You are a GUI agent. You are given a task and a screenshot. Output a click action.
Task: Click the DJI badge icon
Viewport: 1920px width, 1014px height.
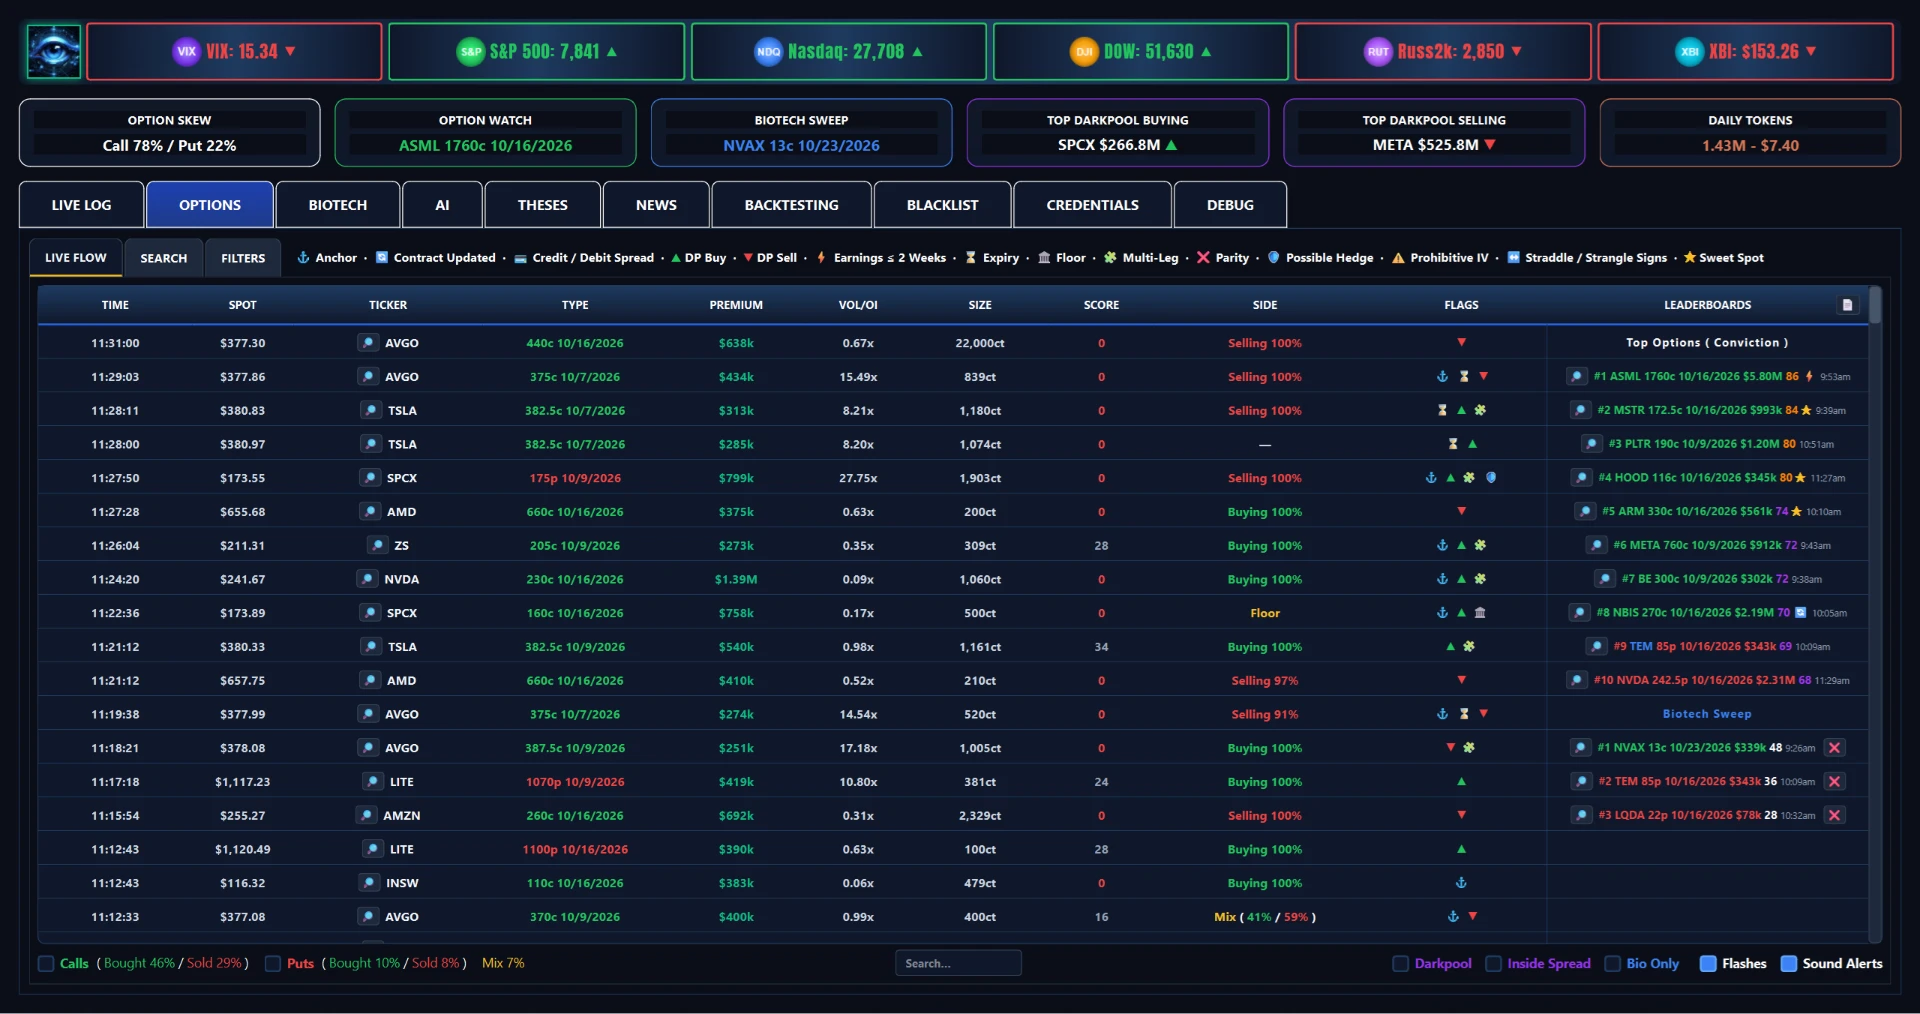click(x=1084, y=51)
